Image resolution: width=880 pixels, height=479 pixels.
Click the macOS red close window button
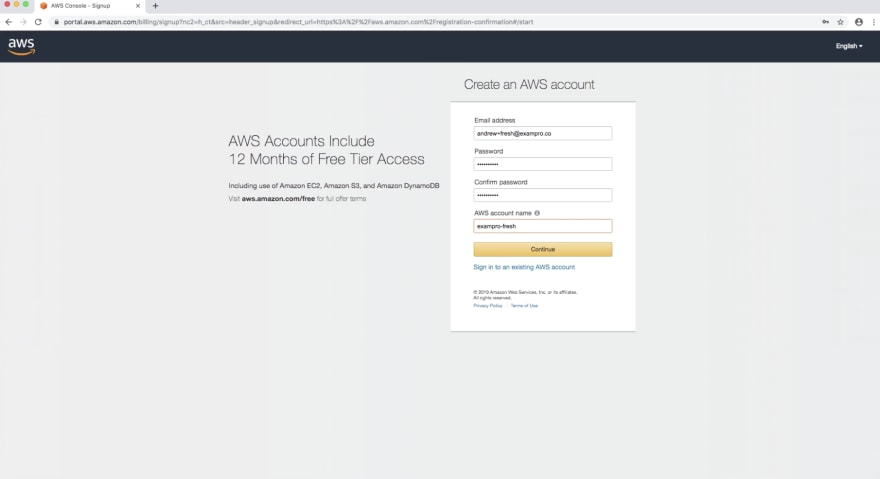[7, 4]
